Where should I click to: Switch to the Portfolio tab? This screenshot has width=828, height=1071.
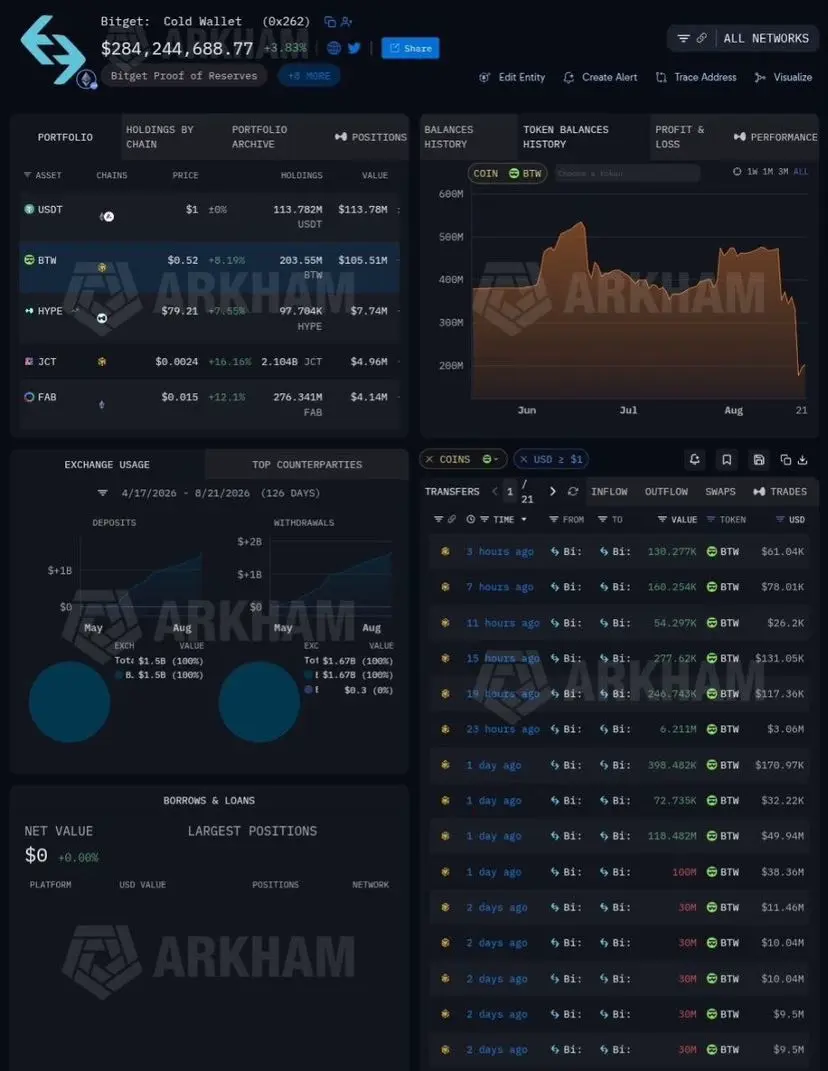[65, 137]
